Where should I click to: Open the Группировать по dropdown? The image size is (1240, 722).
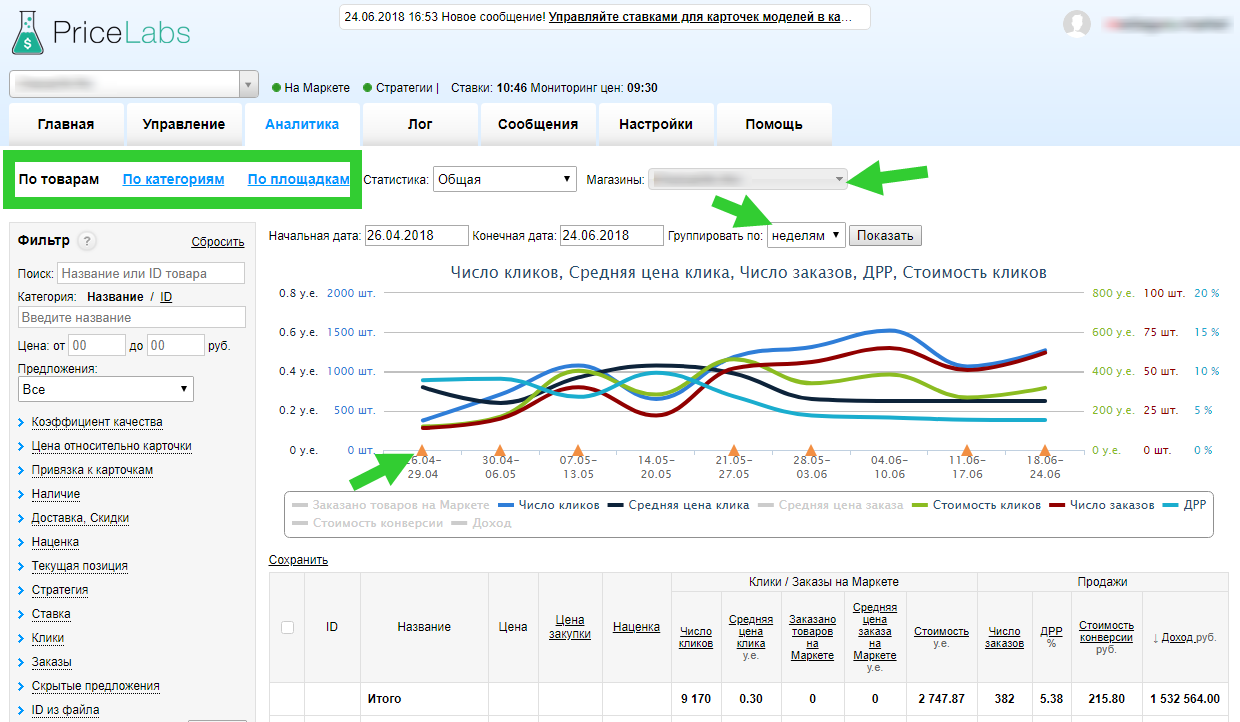[x=806, y=235]
